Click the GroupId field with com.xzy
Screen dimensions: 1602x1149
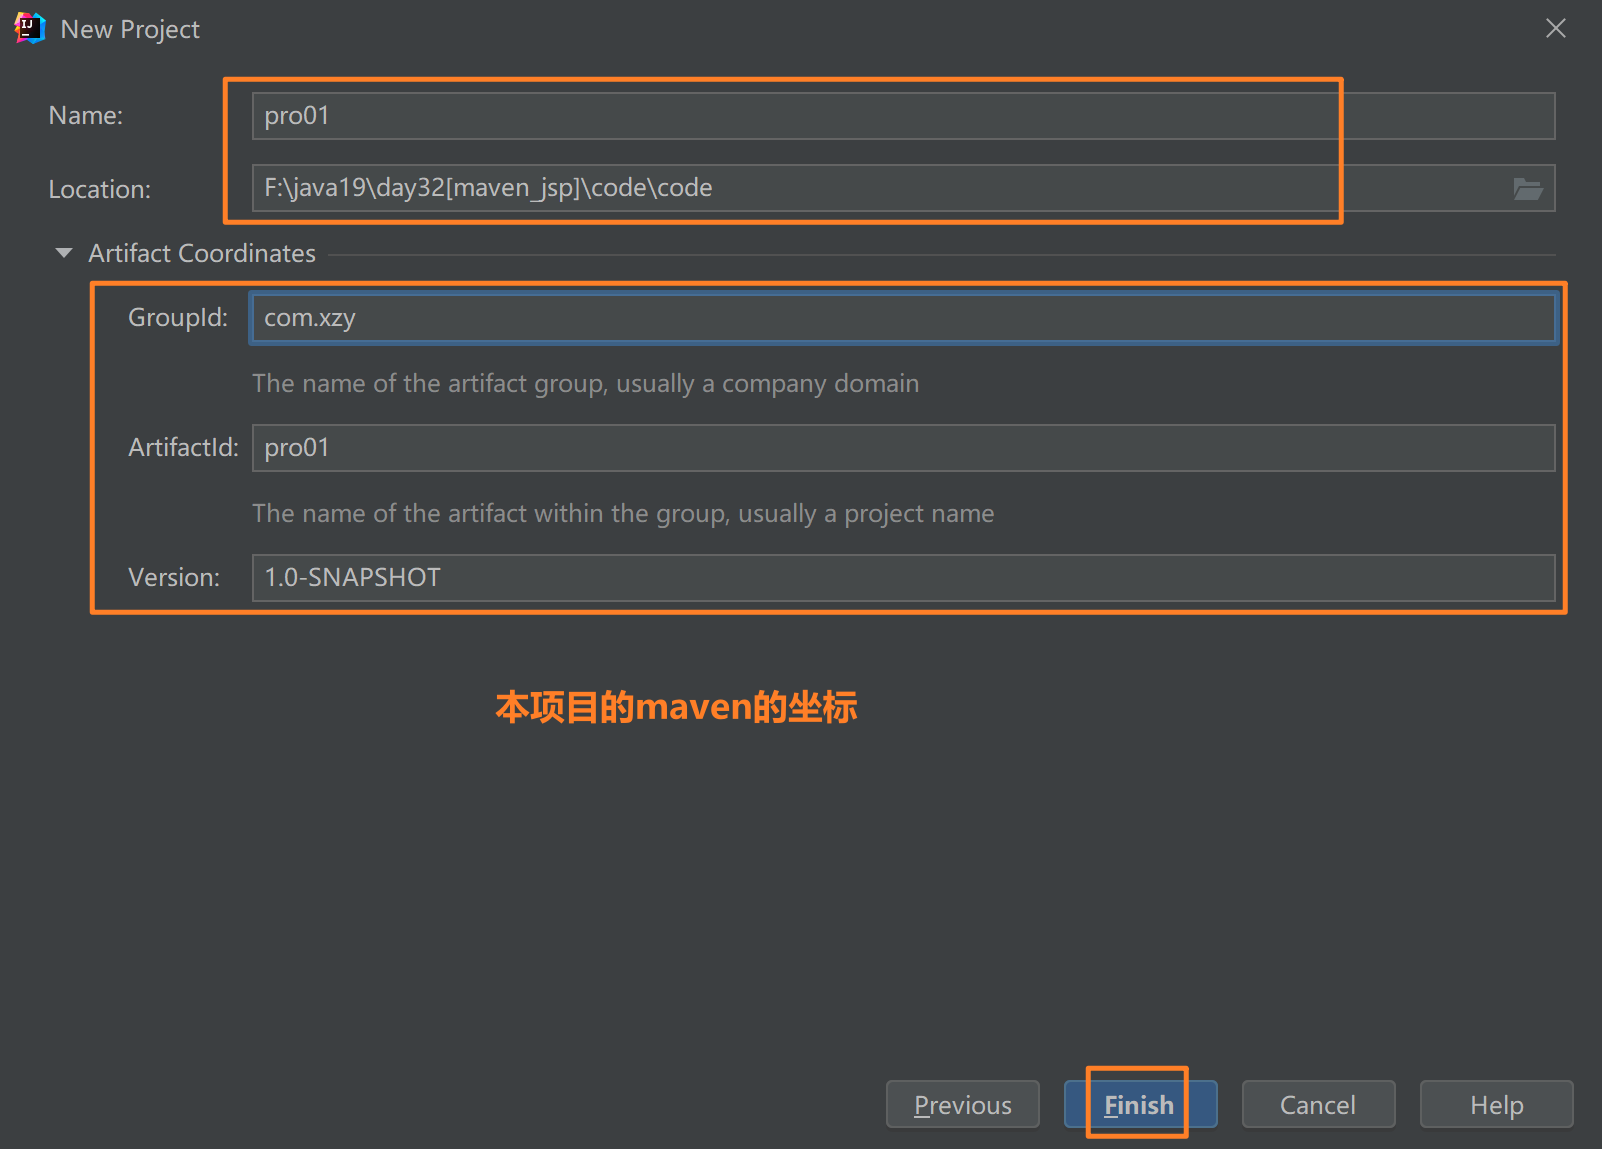point(903,318)
